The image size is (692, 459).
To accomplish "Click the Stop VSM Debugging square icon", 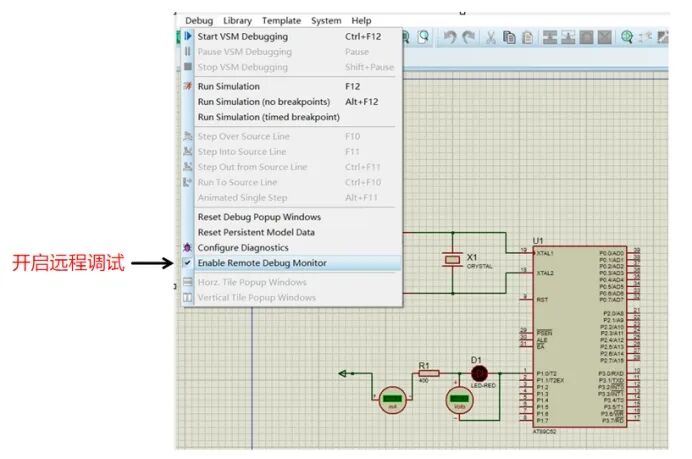I will pyautogui.click(x=188, y=67).
